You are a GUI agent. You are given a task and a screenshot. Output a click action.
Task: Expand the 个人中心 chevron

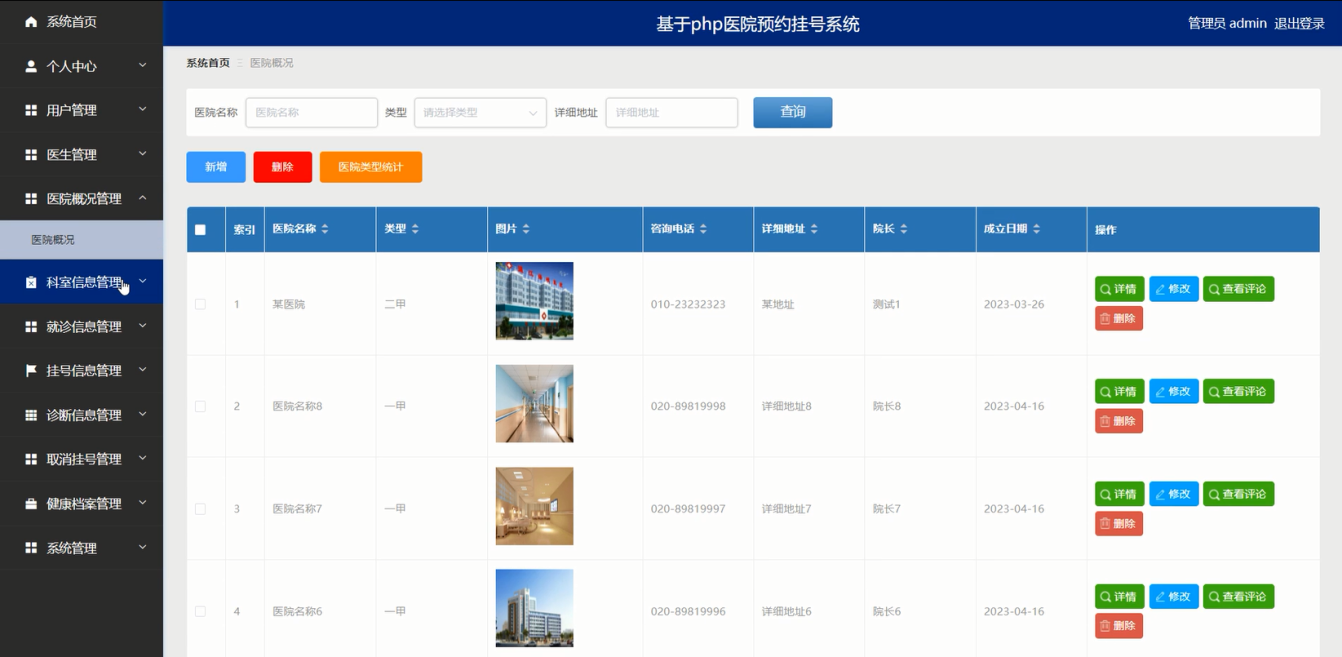(x=142, y=65)
